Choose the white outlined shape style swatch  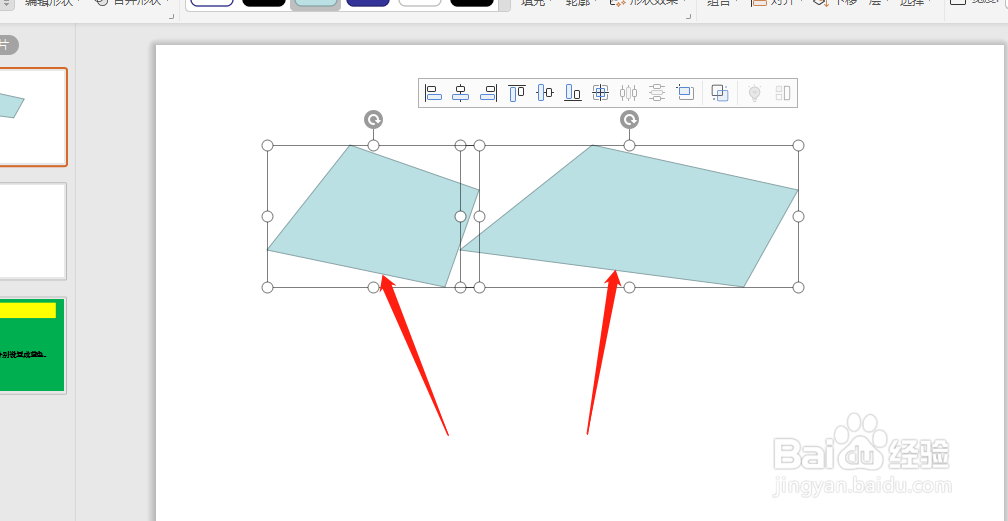tap(420, 2)
